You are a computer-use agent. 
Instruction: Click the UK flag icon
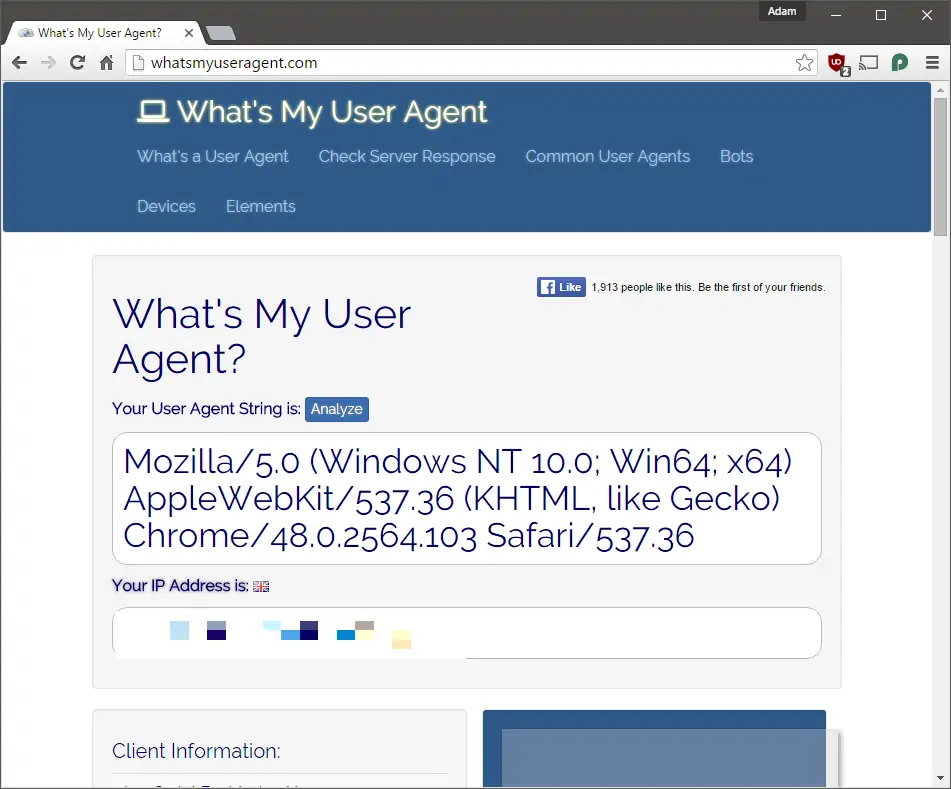[261, 586]
